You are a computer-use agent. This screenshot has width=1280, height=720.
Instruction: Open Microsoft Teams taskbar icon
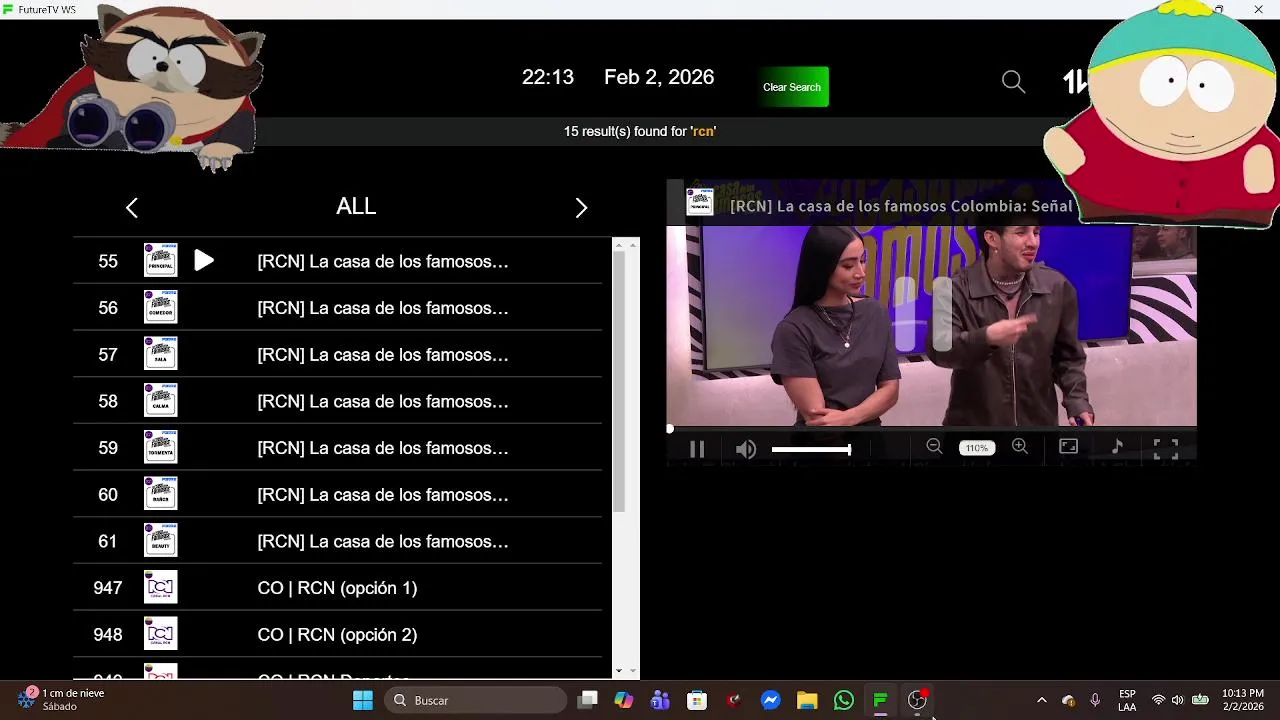click(x=660, y=700)
